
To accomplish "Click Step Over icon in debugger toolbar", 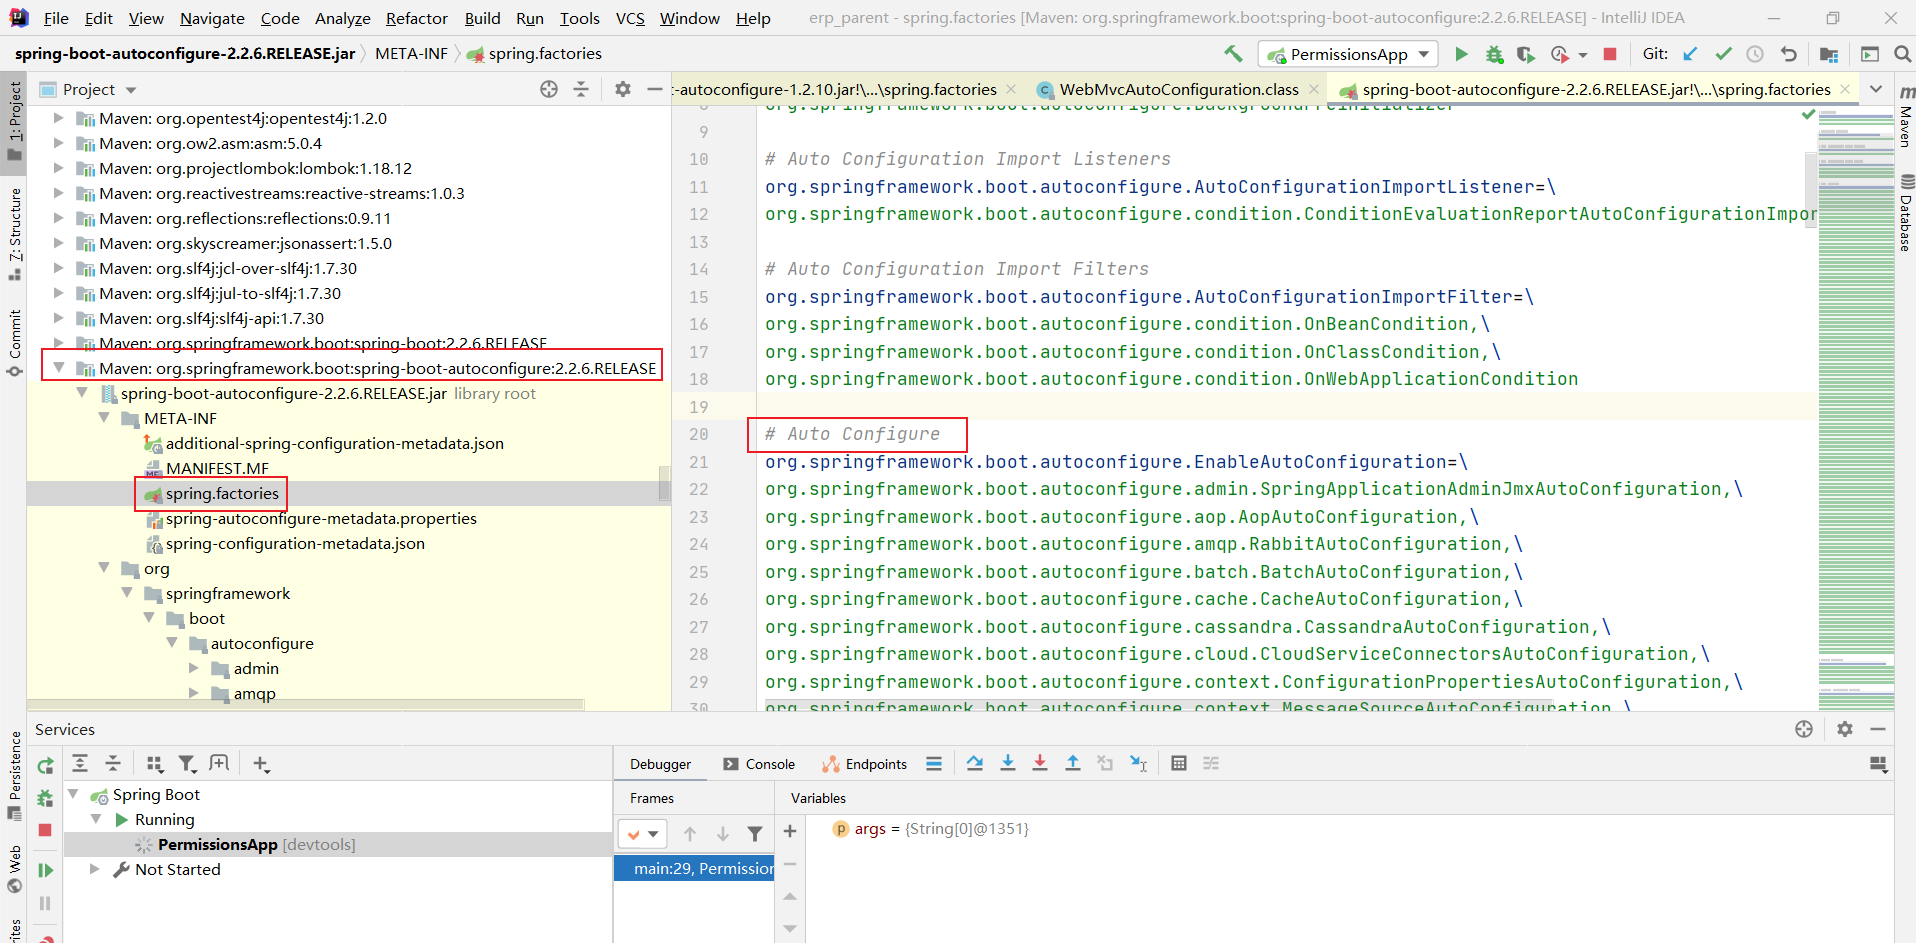I will point(975,763).
